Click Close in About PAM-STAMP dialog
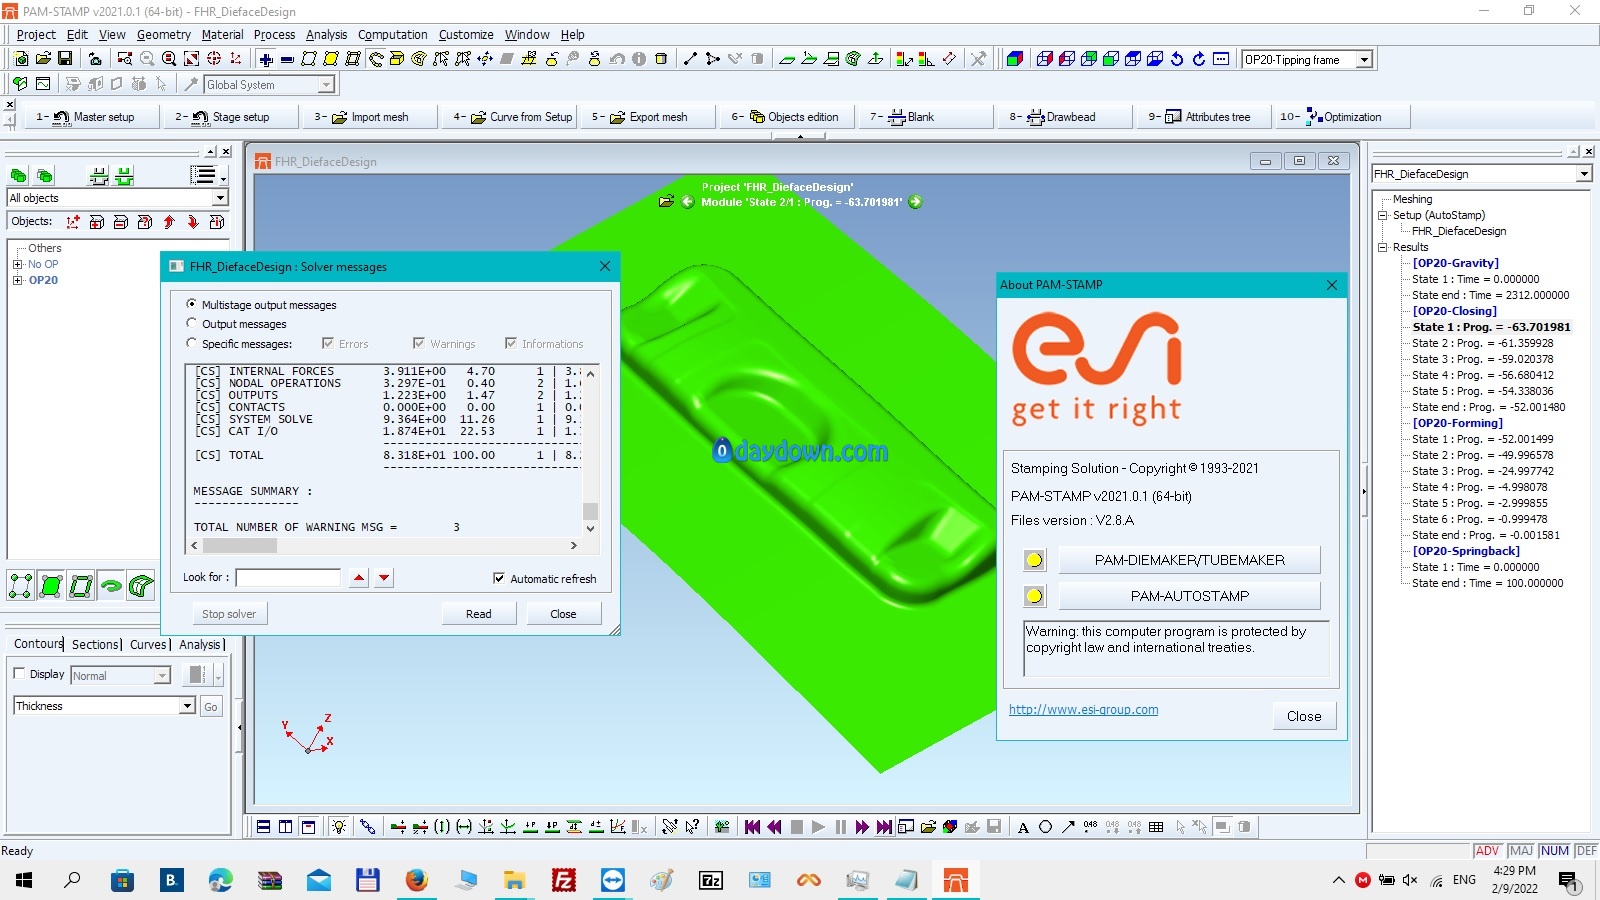This screenshot has height=900, width=1600. coord(1304,716)
